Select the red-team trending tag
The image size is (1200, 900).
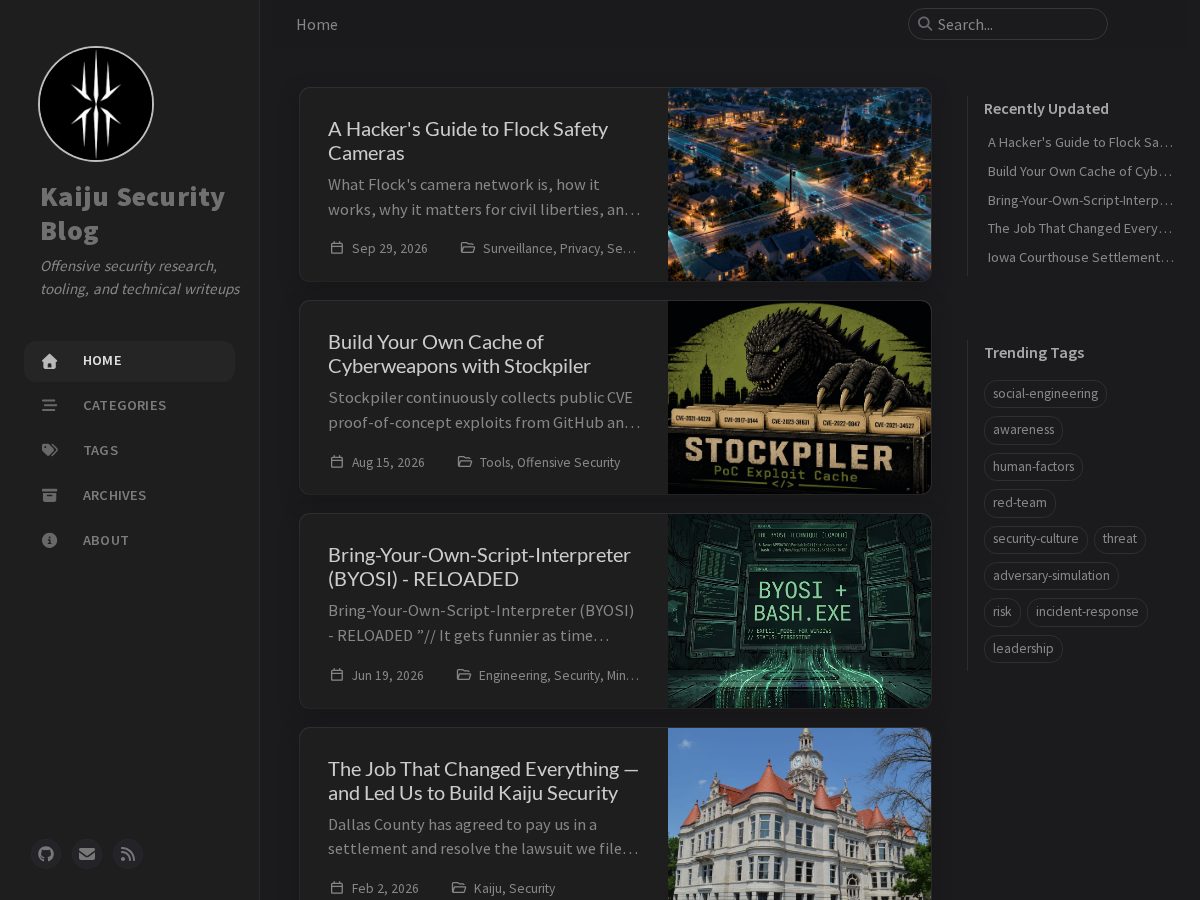(1020, 502)
